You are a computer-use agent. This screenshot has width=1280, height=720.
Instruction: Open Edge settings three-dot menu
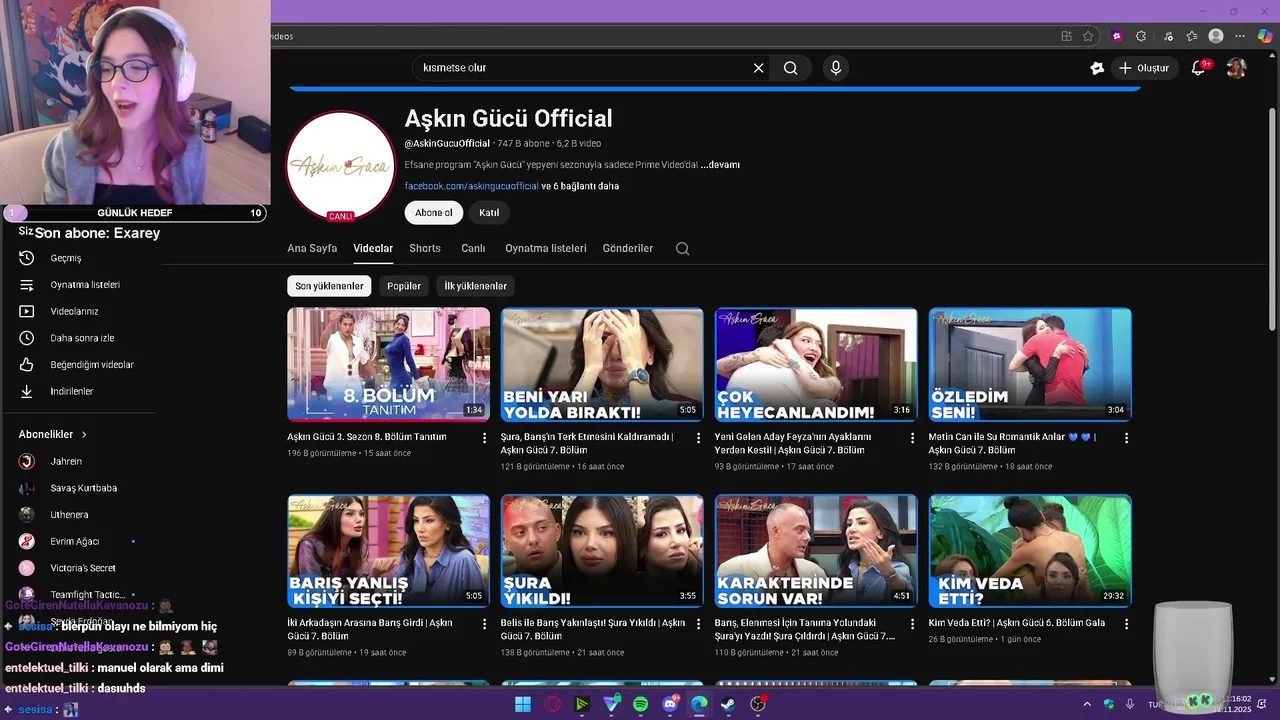pyautogui.click(x=1241, y=36)
